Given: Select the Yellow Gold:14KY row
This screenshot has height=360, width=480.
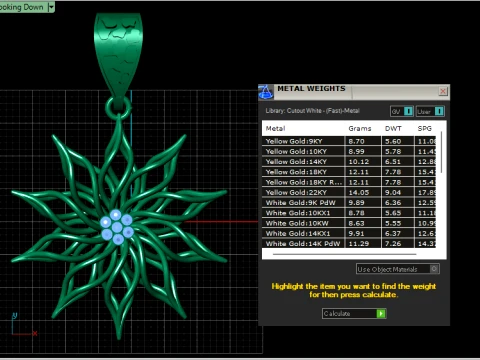Looking at the screenshot, I should point(349,162).
